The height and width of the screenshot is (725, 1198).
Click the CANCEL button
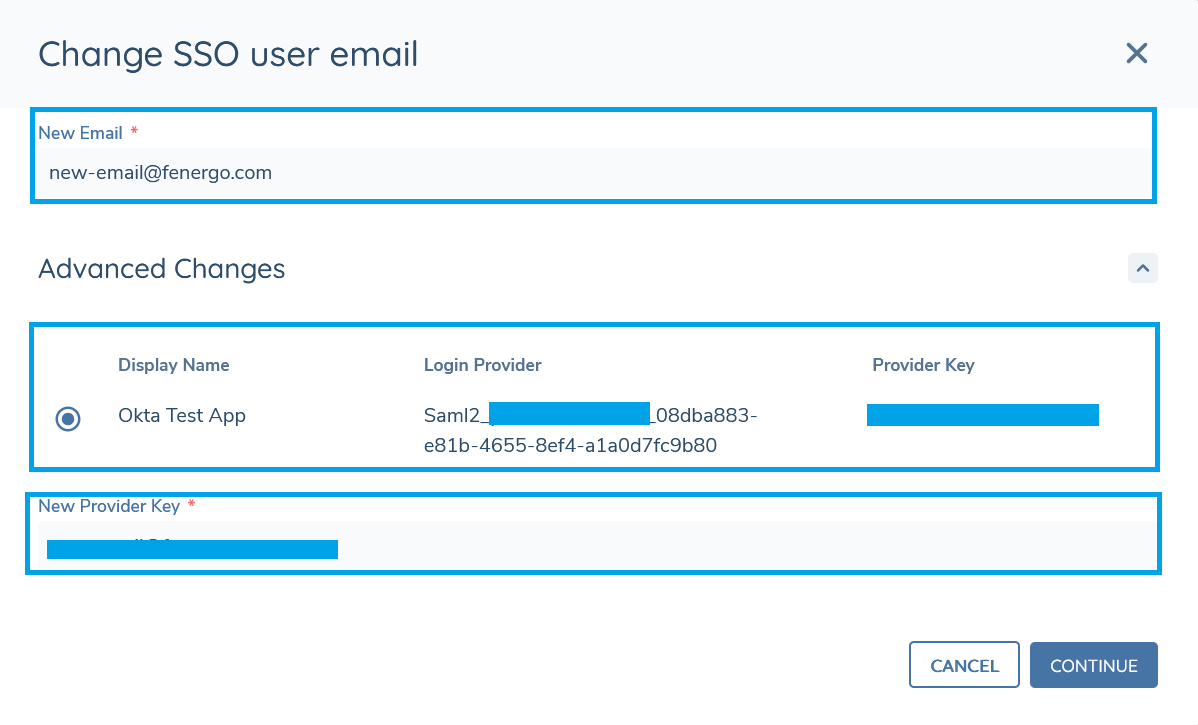click(x=964, y=665)
